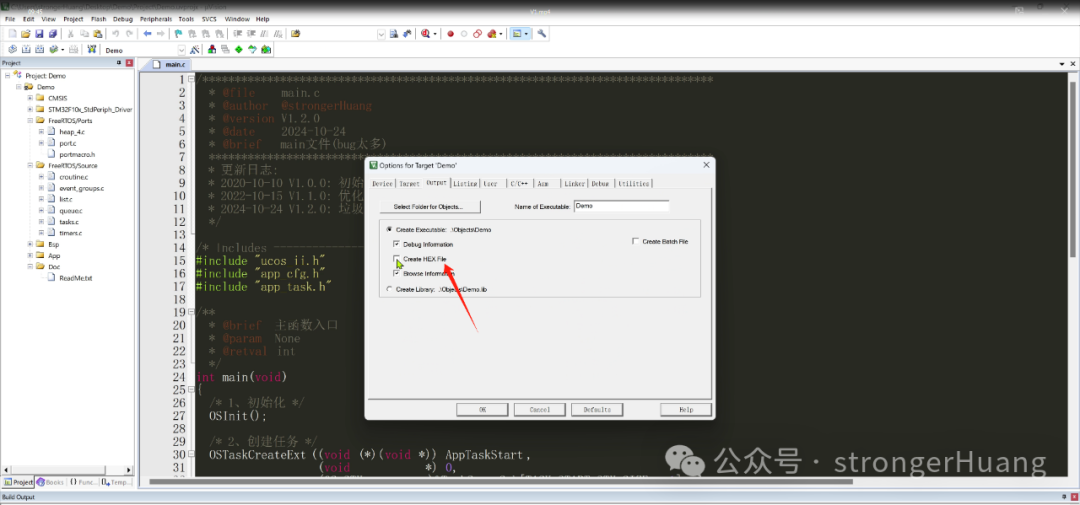Click the Translate current file icon
This screenshot has width=1080, height=505.
point(12,50)
